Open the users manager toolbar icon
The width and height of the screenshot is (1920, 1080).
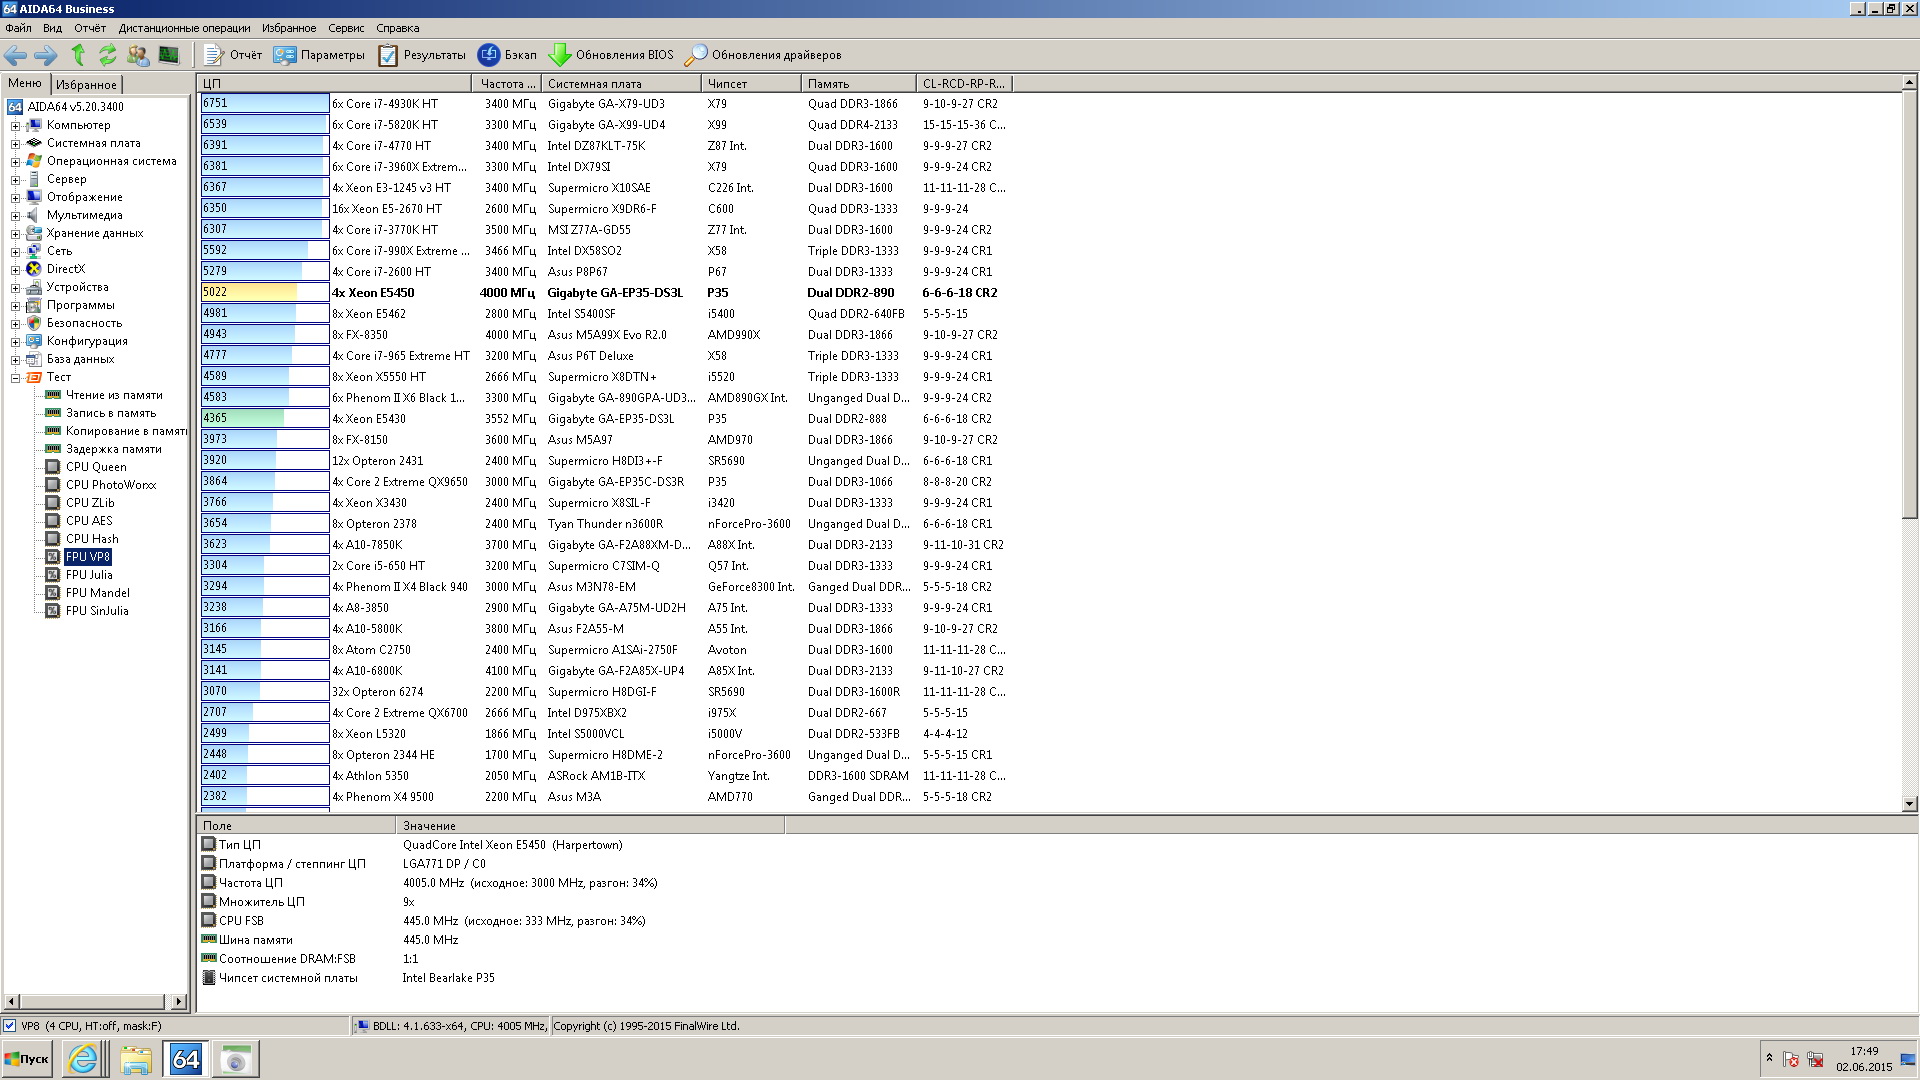138,55
